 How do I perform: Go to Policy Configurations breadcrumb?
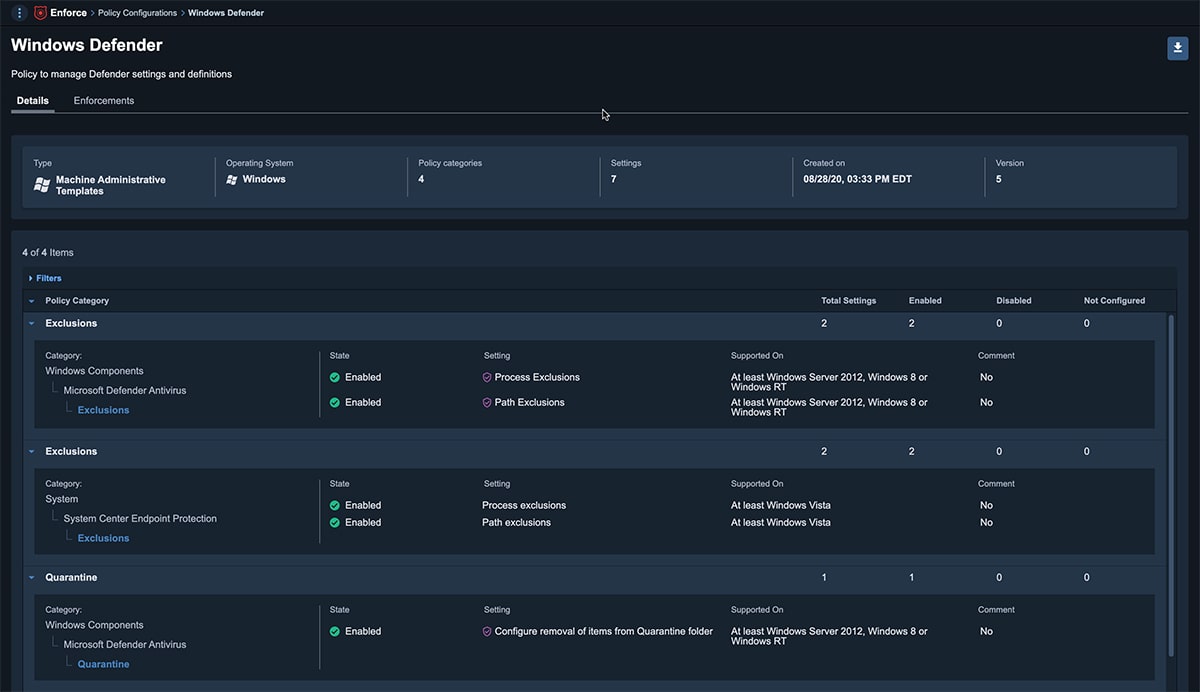coord(137,13)
